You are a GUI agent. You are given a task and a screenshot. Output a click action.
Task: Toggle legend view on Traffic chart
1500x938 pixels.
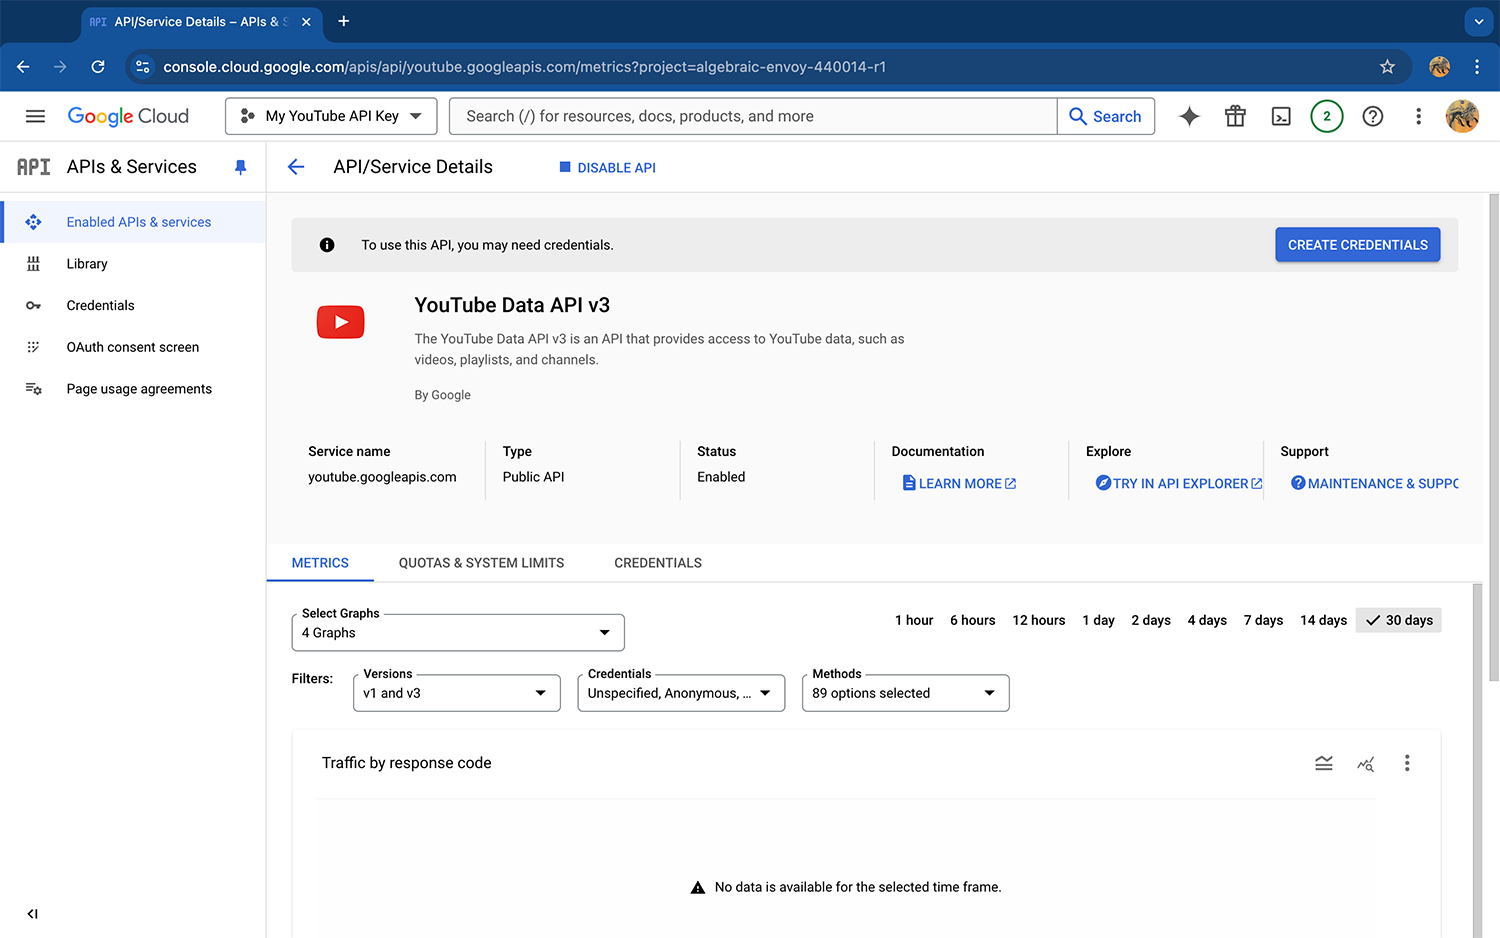coord(1324,763)
